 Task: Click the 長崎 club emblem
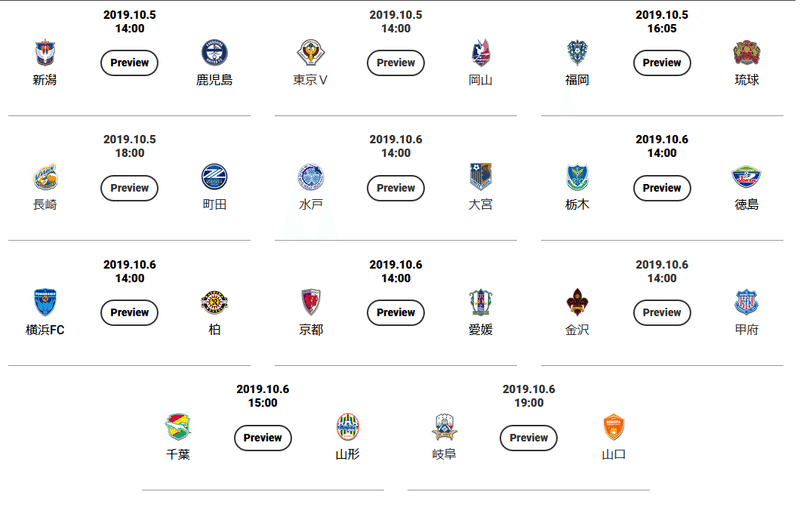(45, 177)
